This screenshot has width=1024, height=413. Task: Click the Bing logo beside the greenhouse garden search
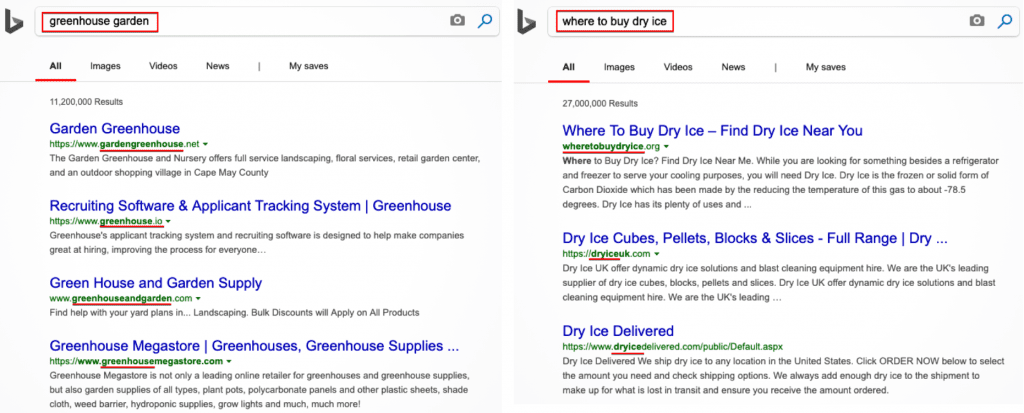coord(13,22)
